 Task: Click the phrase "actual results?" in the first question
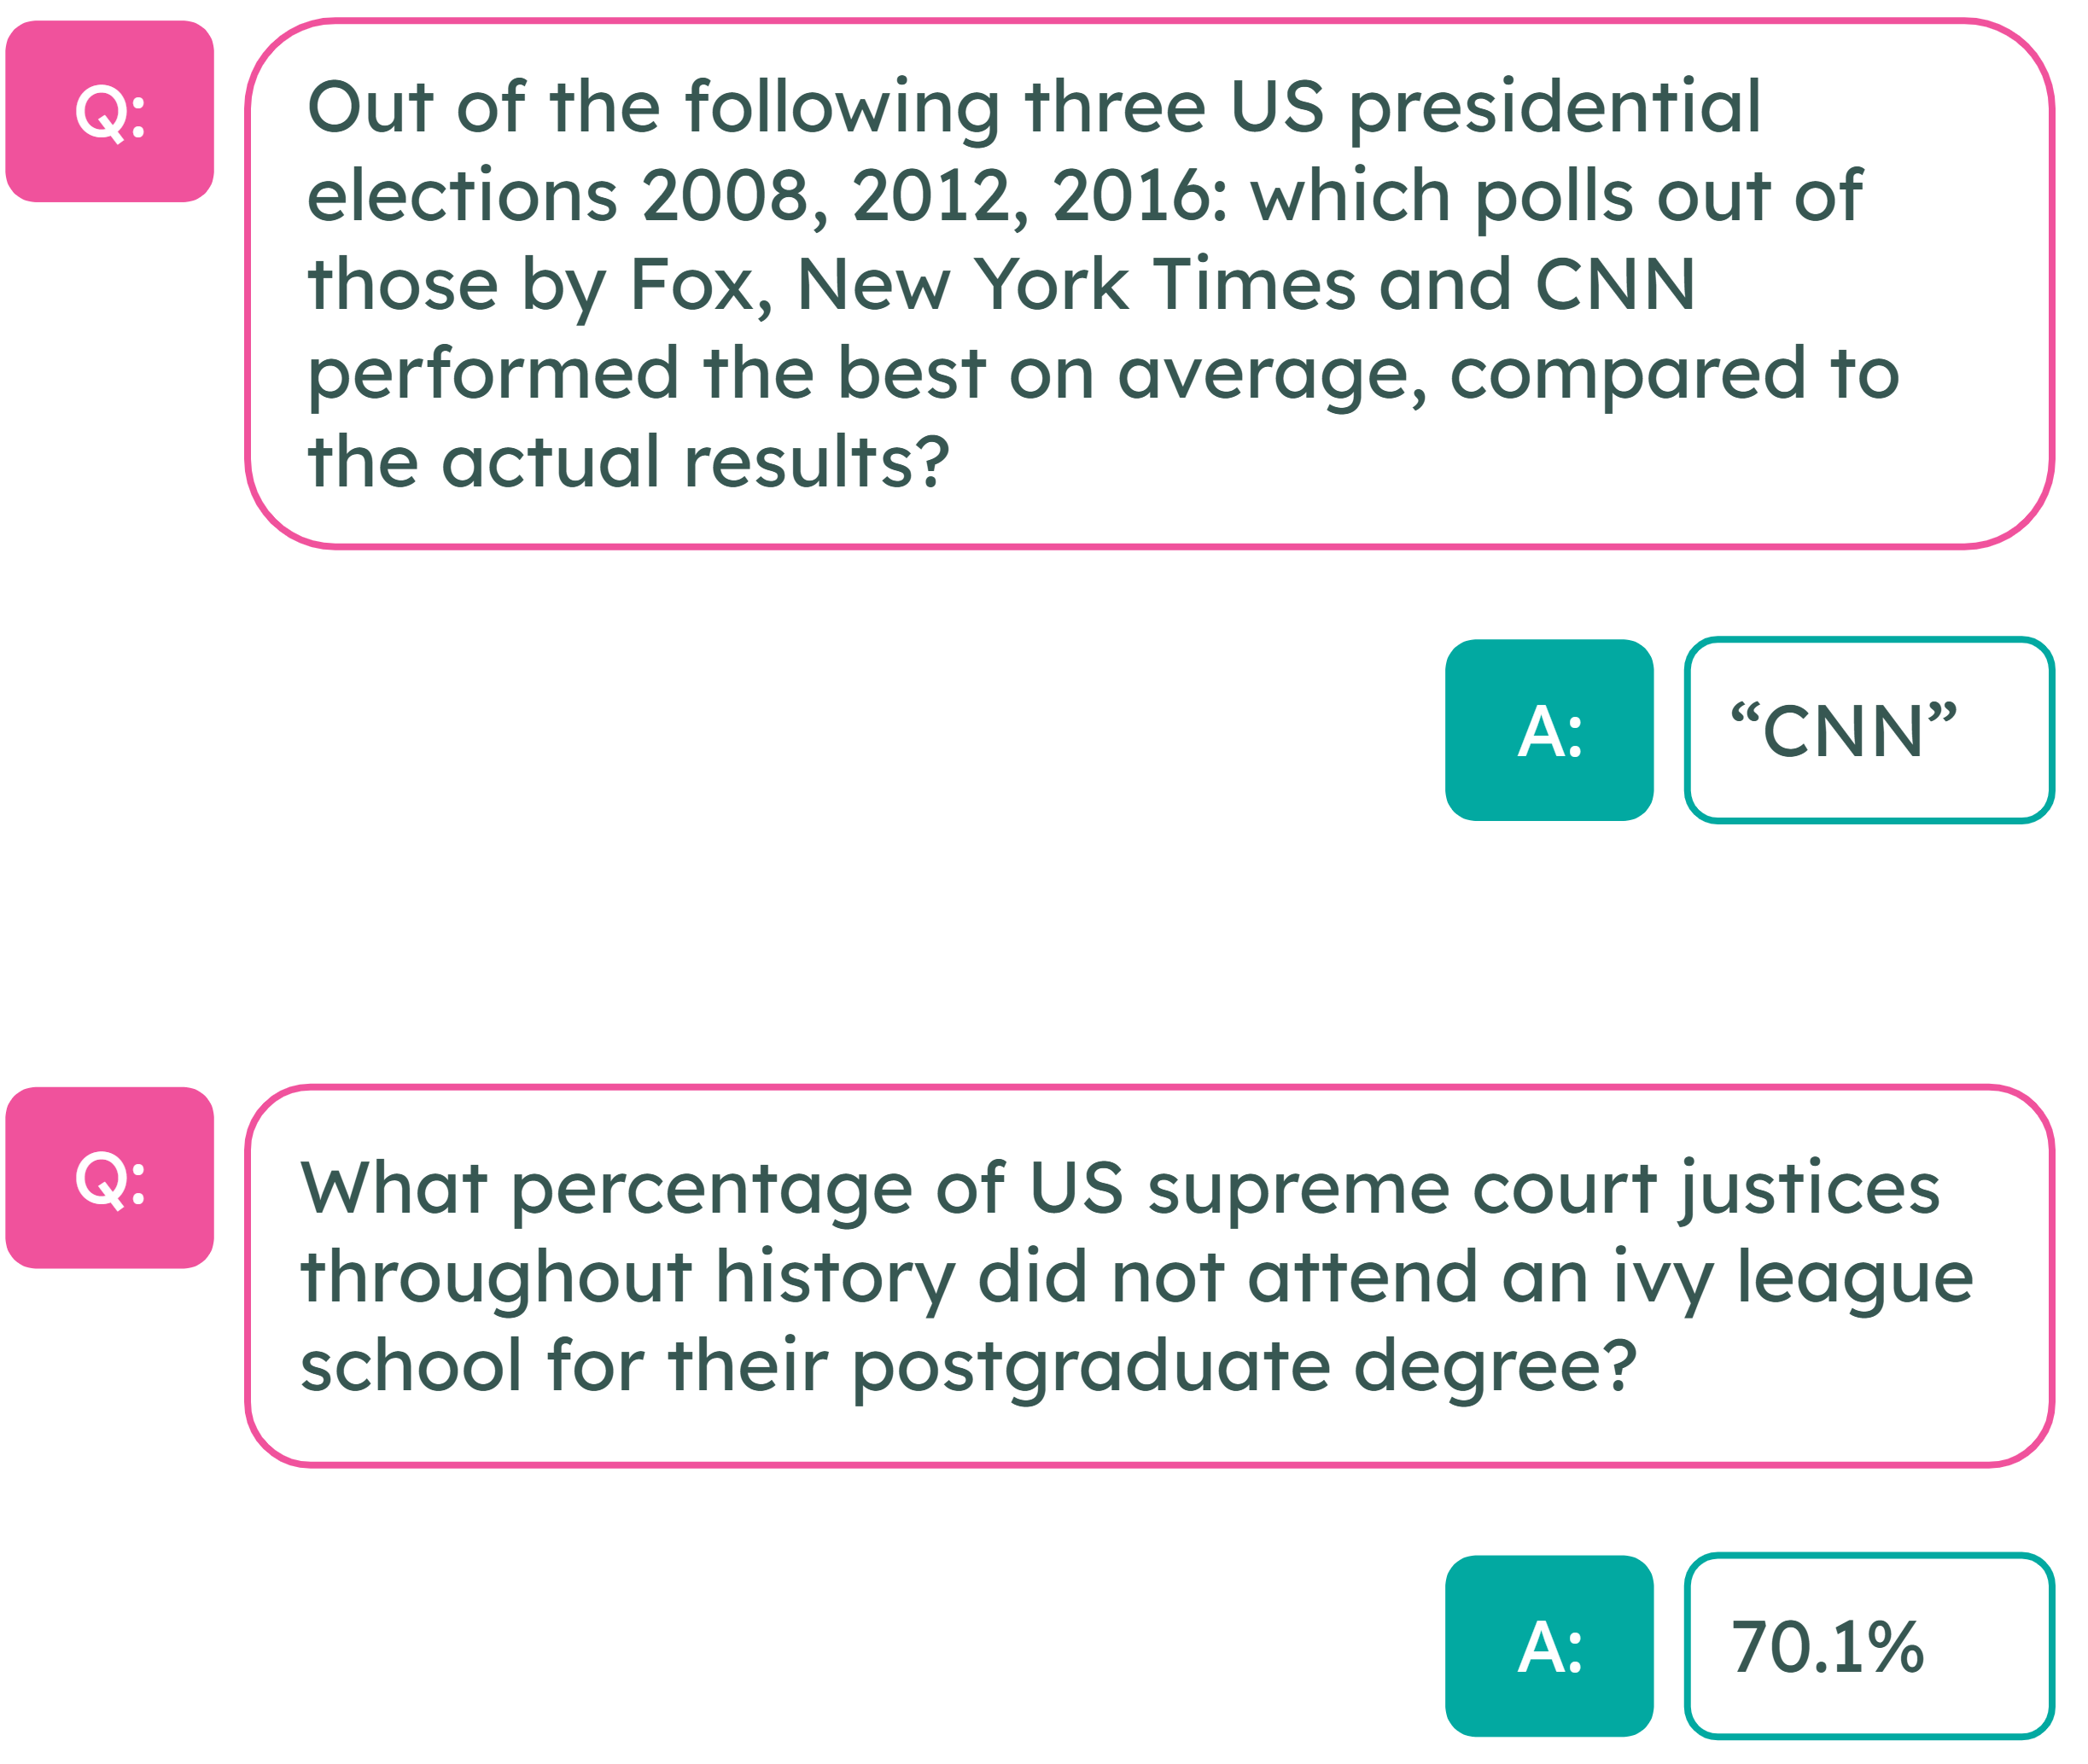coord(695,462)
